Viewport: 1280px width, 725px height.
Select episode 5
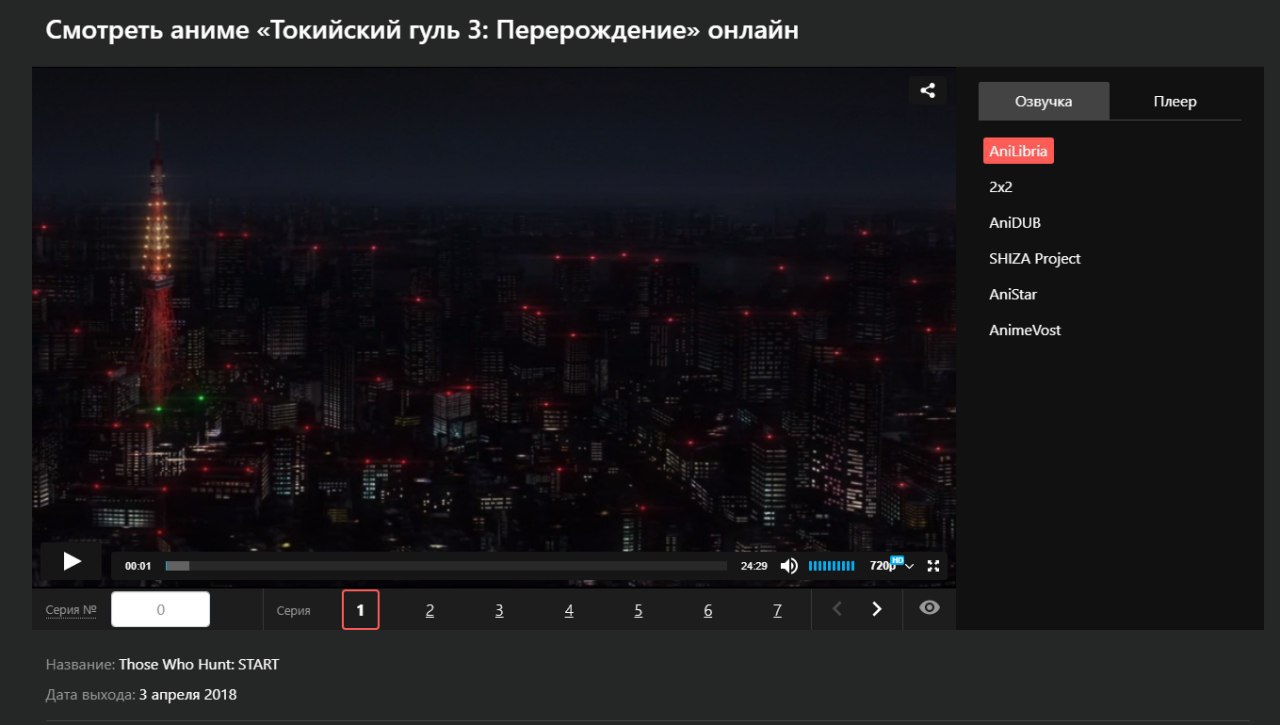(638, 610)
